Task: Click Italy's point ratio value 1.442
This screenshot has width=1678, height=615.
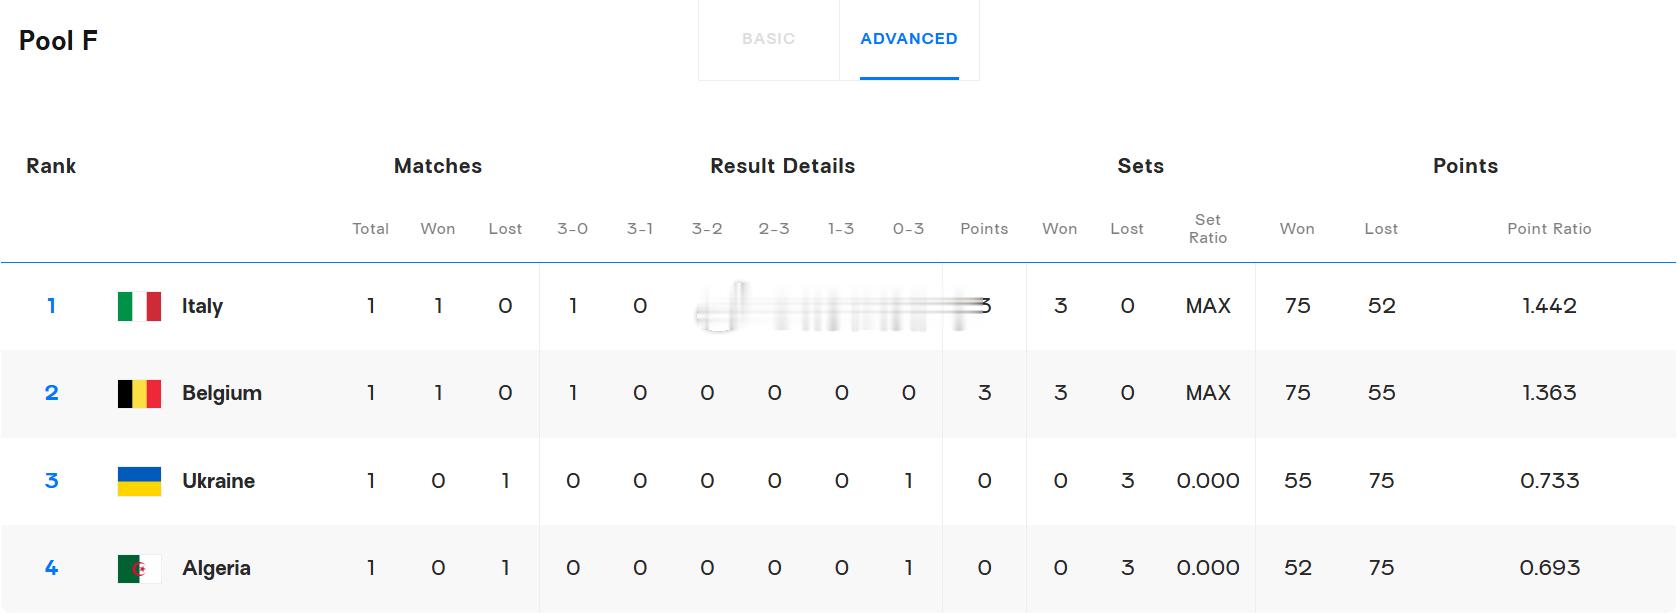Action: pyautogui.click(x=1549, y=306)
